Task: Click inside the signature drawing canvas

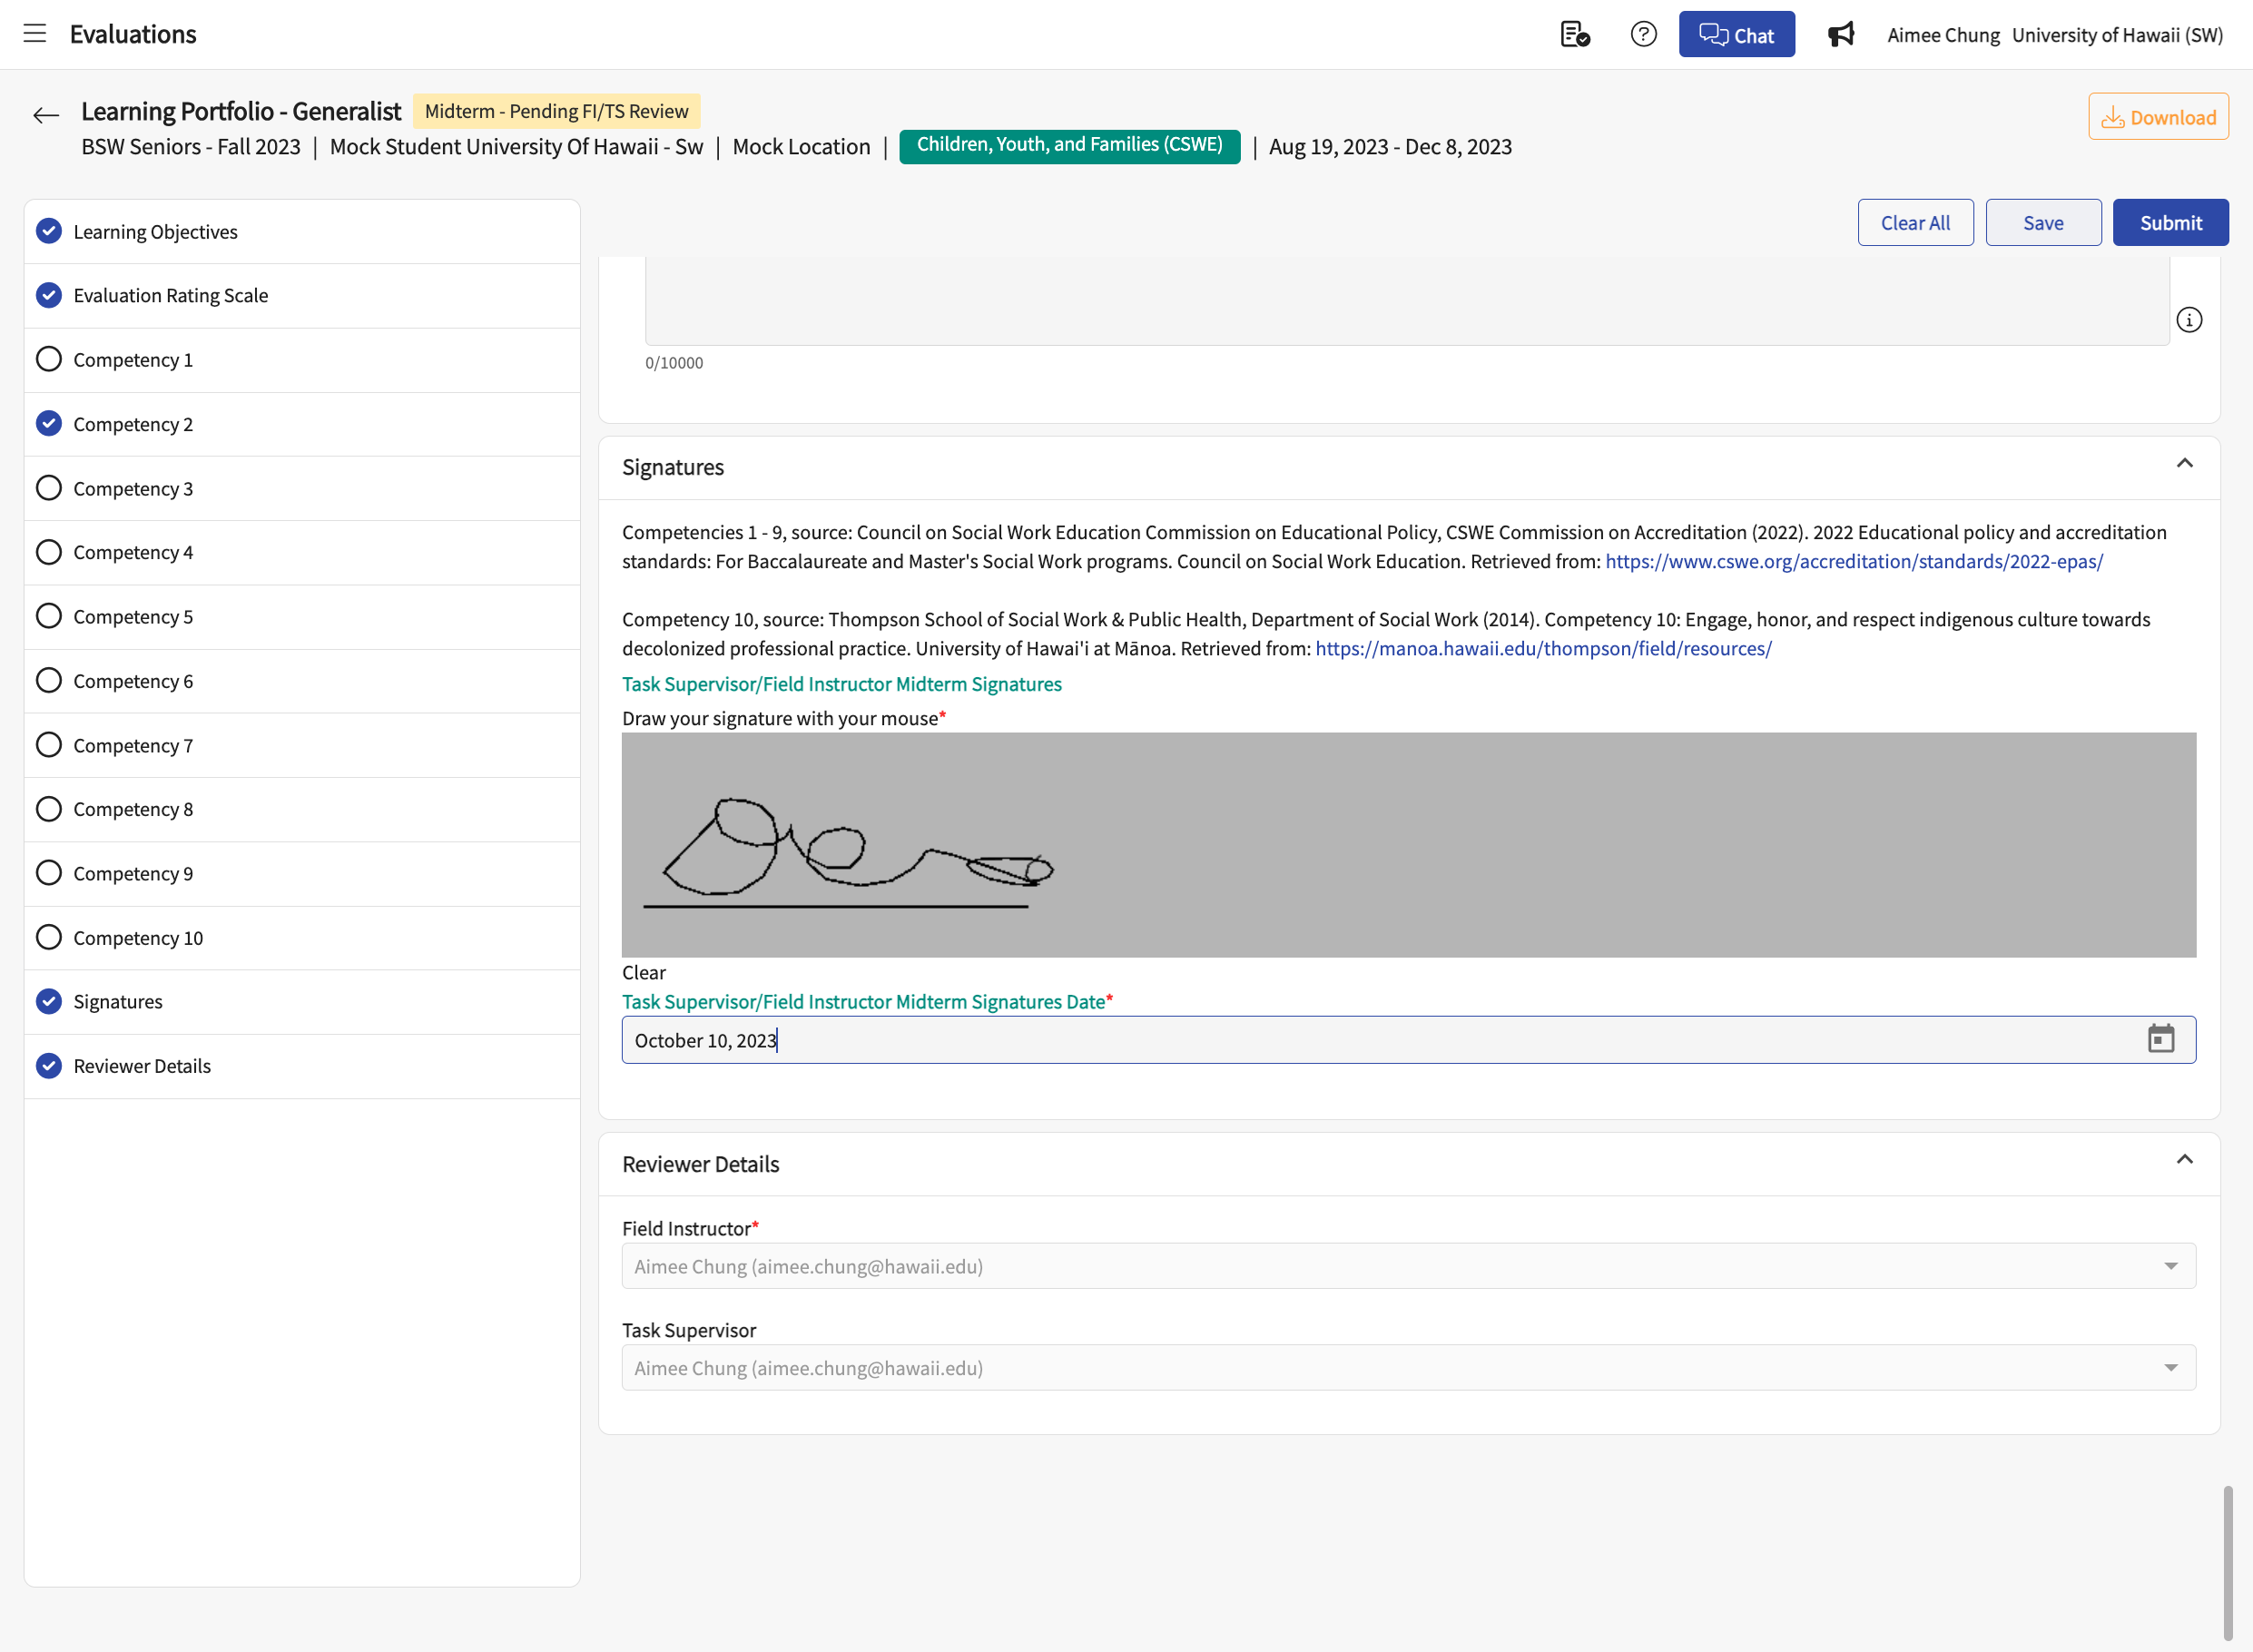Action: [1408, 845]
